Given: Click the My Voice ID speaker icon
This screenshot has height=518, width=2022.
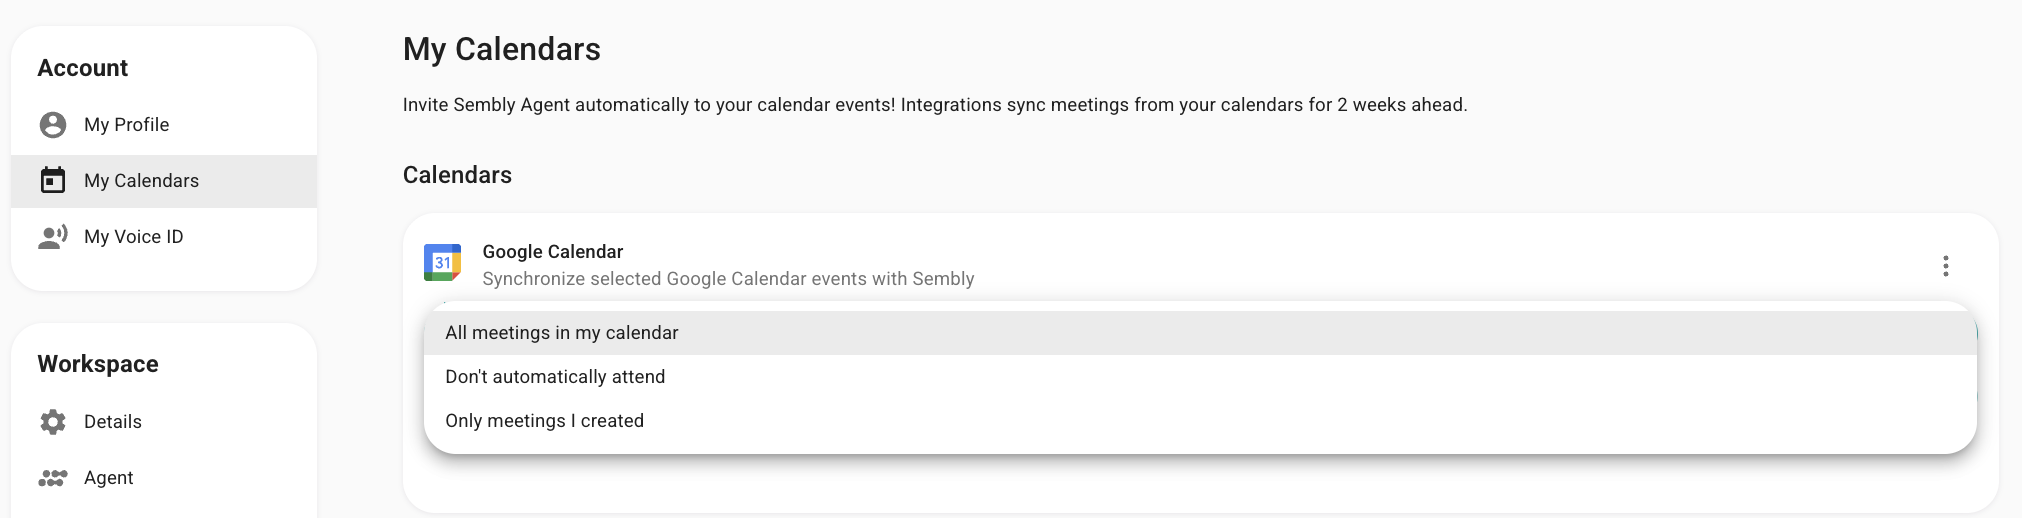Looking at the screenshot, I should [x=53, y=237].
